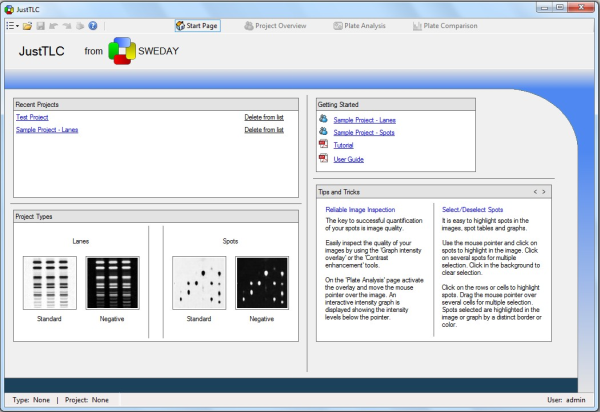The width and height of the screenshot is (600, 412).
Task: Open the Test Project recent link
Action: point(32,117)
